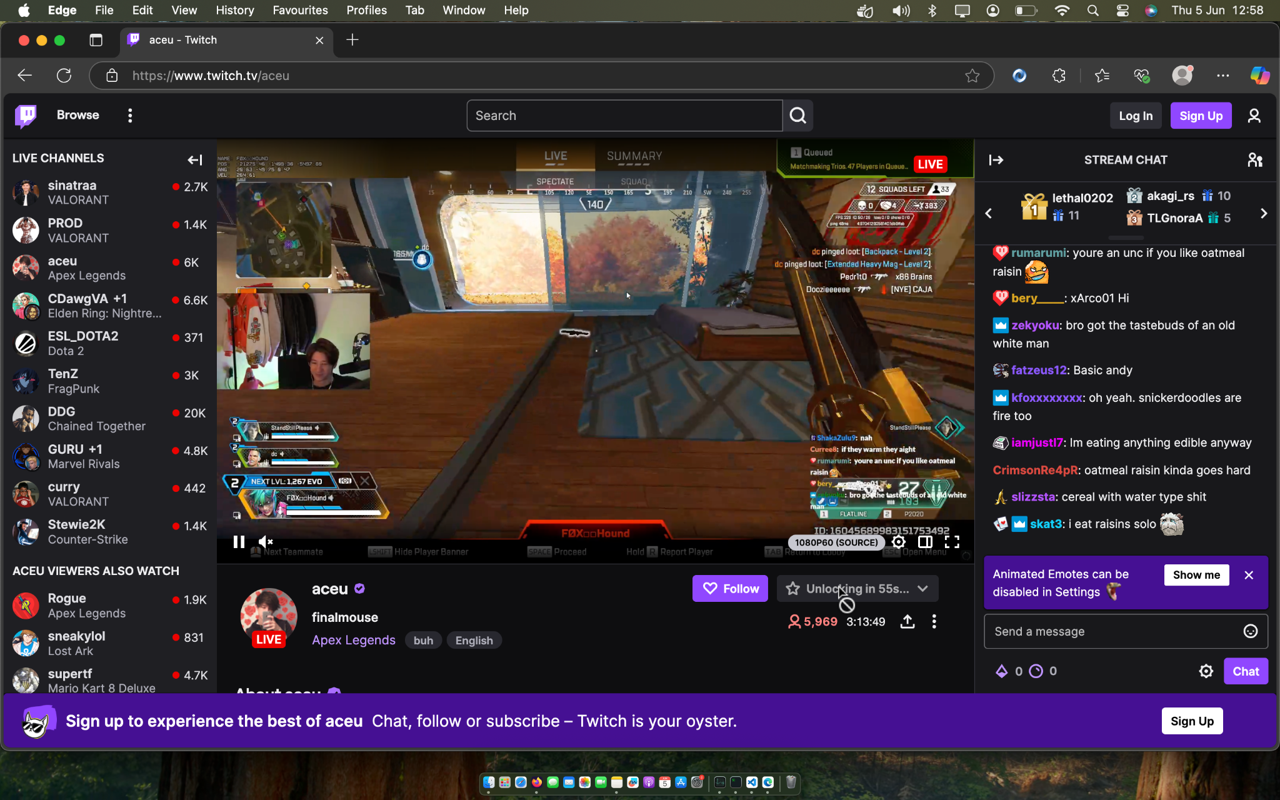This screenshot has width=1280, height=800.
Task: Open the Twitch more options dots menu
Action: 130,116
